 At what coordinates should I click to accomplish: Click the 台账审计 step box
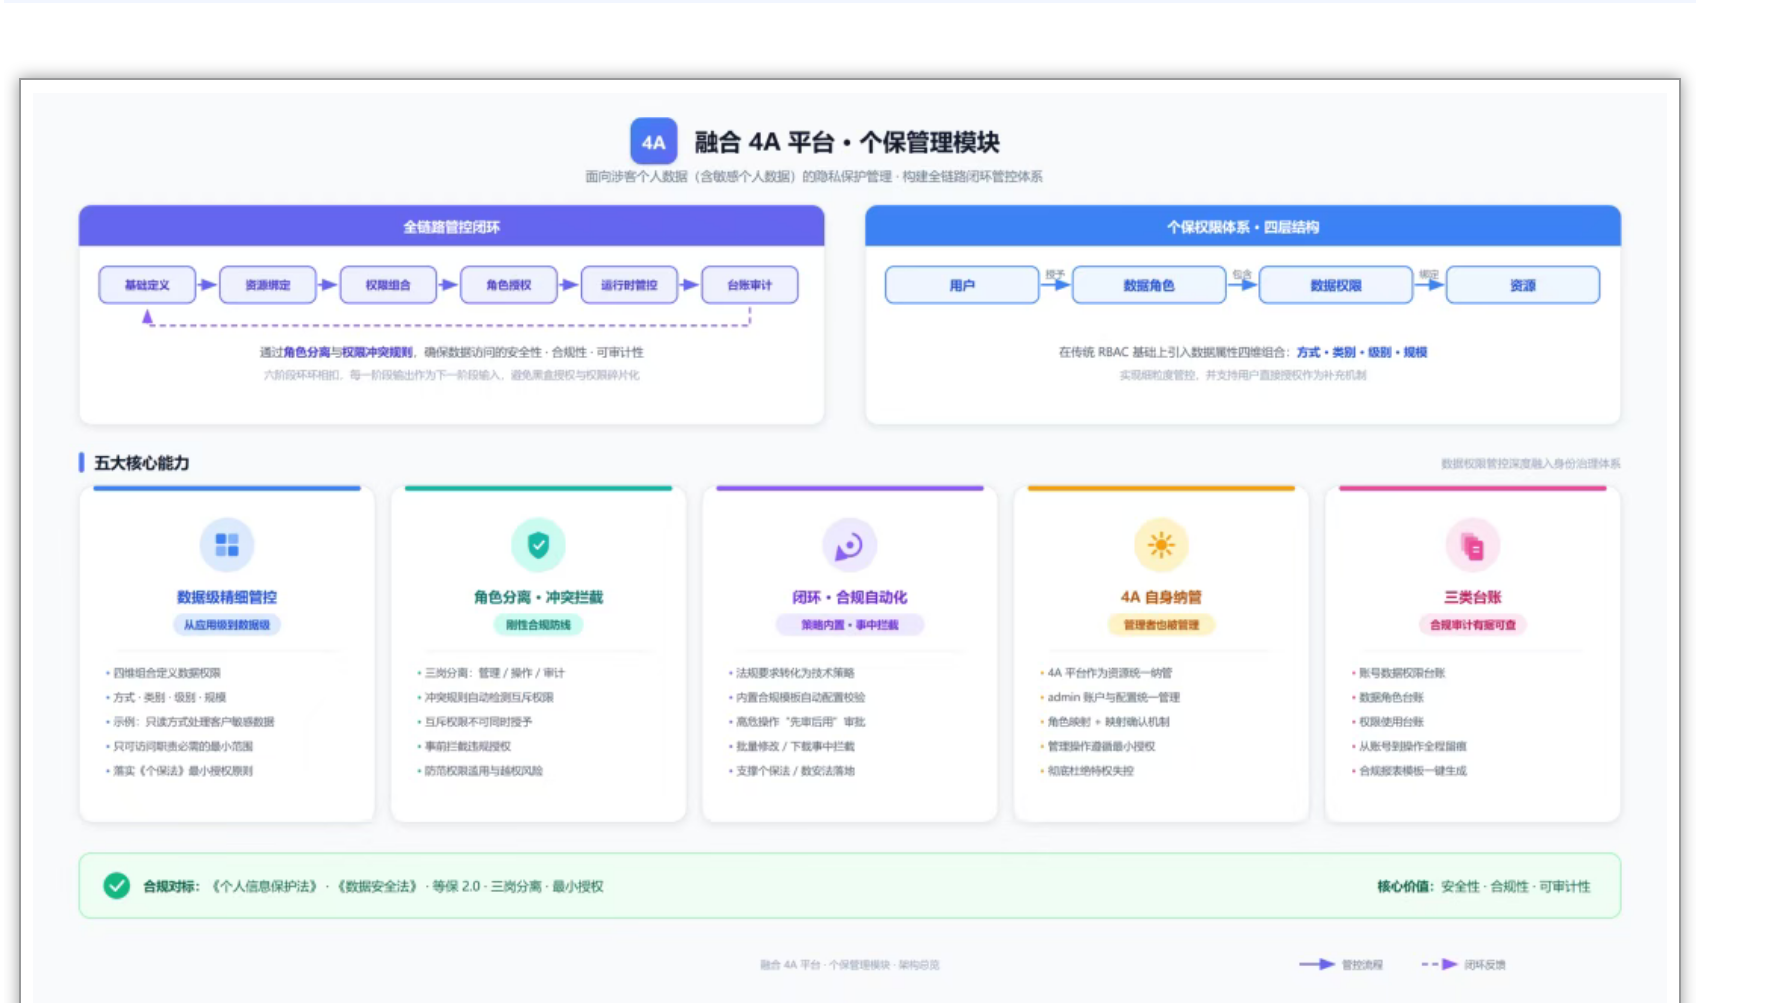750,285
